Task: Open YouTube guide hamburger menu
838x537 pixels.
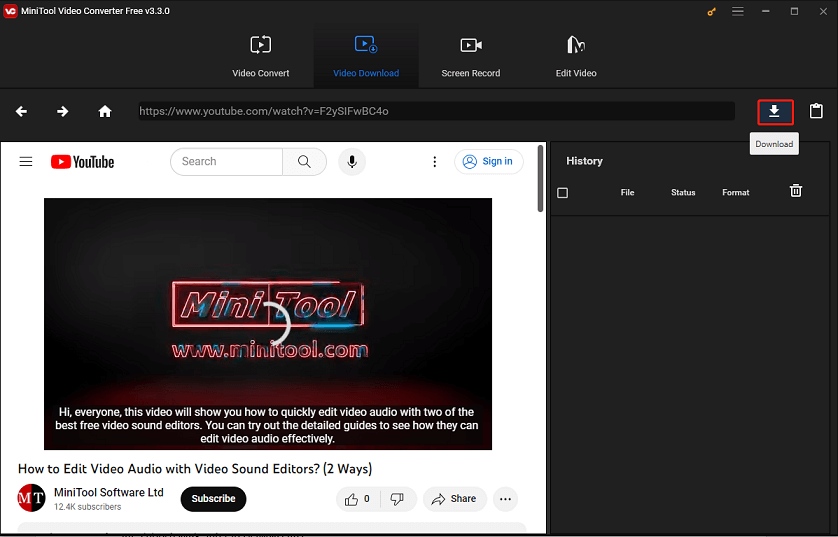Action: coord(26,161)
